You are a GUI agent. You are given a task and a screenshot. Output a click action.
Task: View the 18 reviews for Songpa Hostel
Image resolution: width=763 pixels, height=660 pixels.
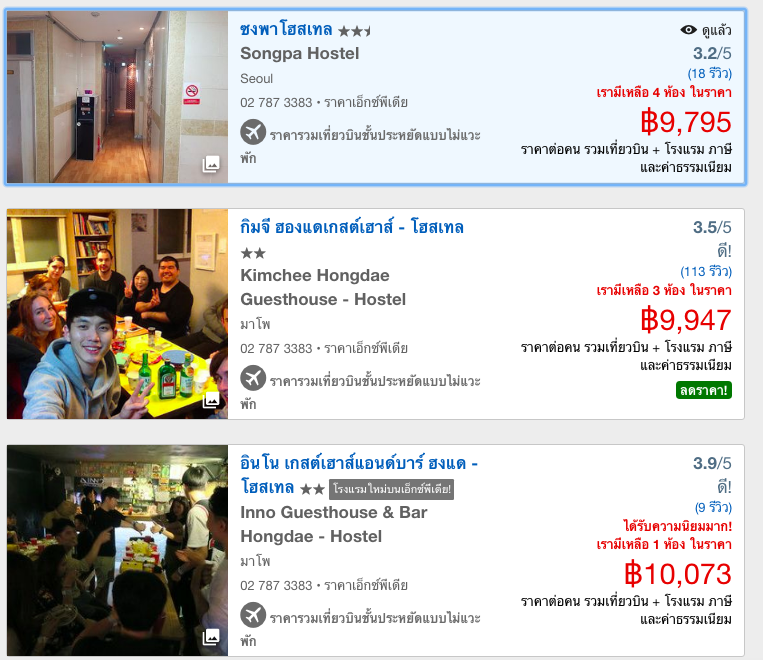709,73
